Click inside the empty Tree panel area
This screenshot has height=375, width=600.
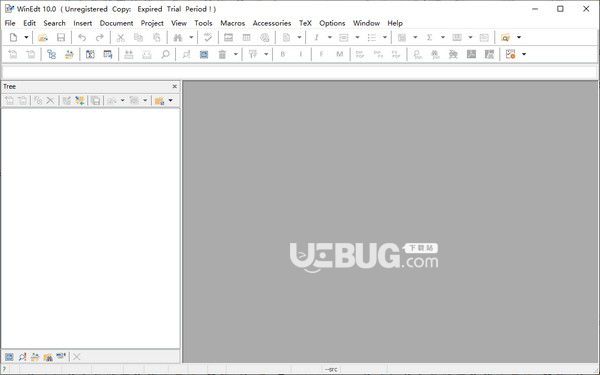pos(90,228)
